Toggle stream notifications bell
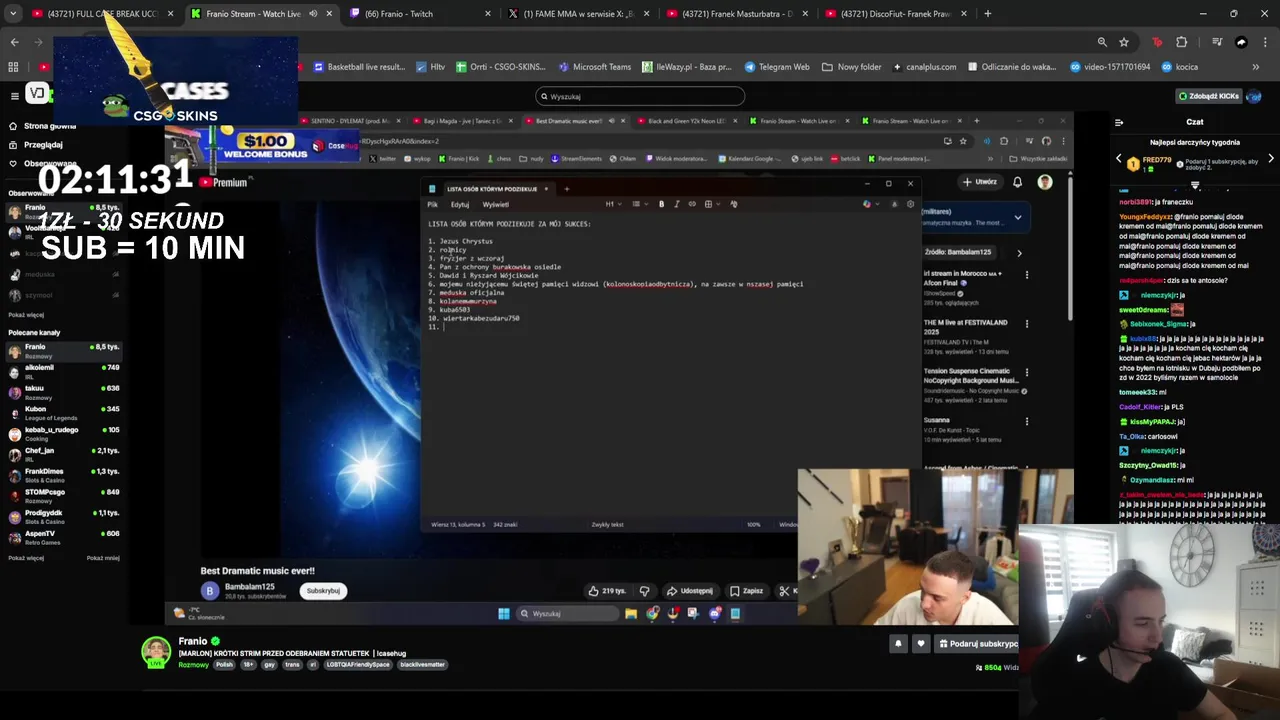 pyautogui.click(x=898, y=644)
